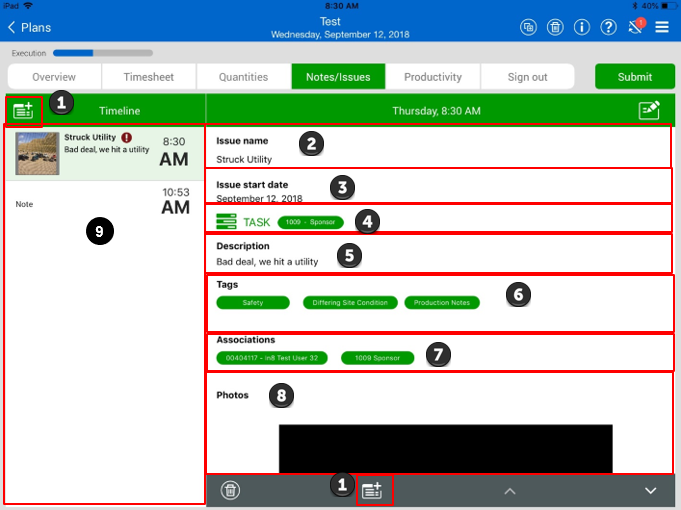Open the Productivity tab
The width and height of the screenshot is (681, 510).
[x=432, y=77]
